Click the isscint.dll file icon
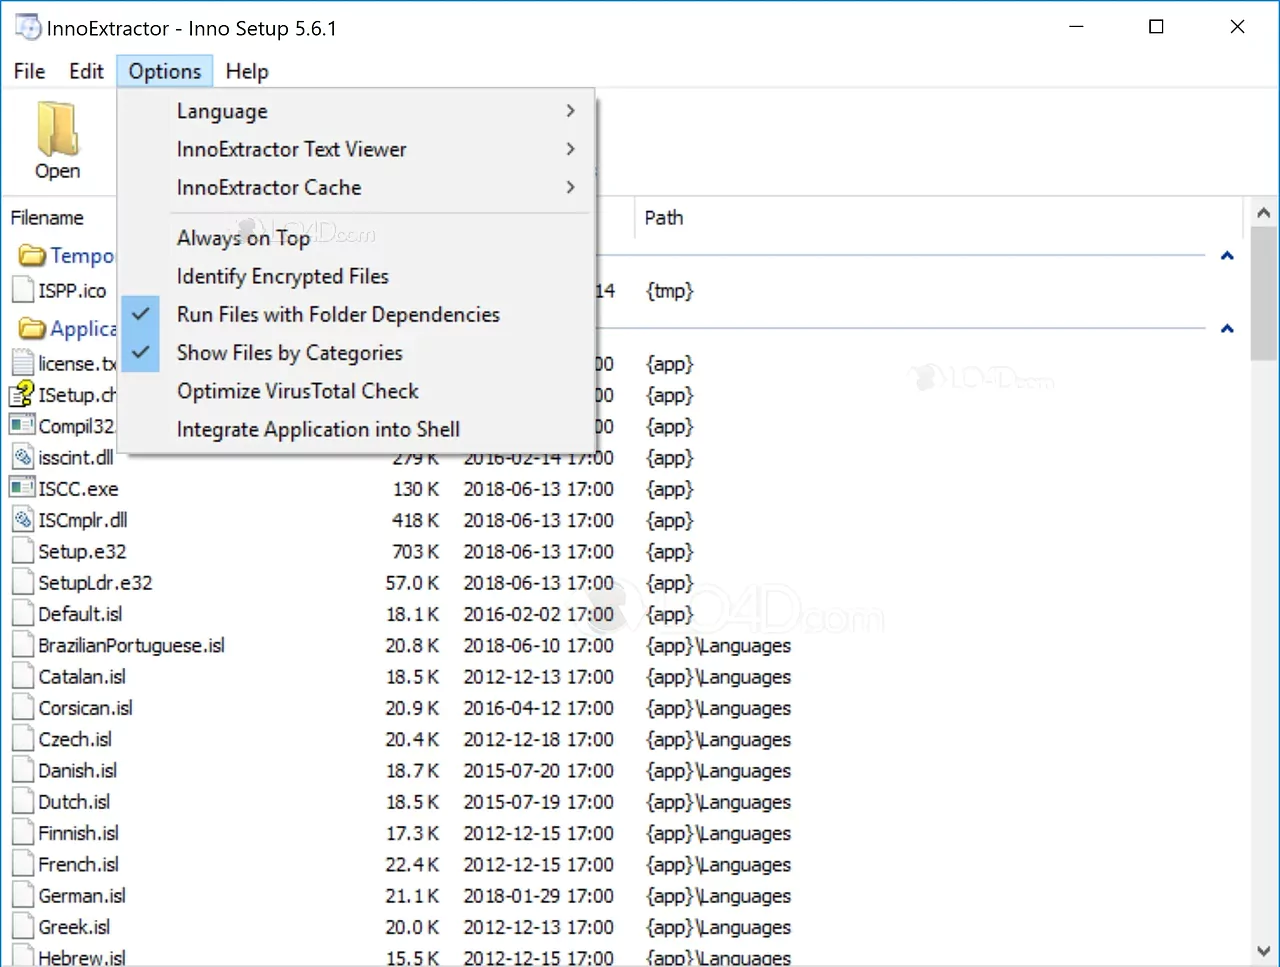Screen dimensions: 1280x967 pyautogui.click(x=22, y=457)
